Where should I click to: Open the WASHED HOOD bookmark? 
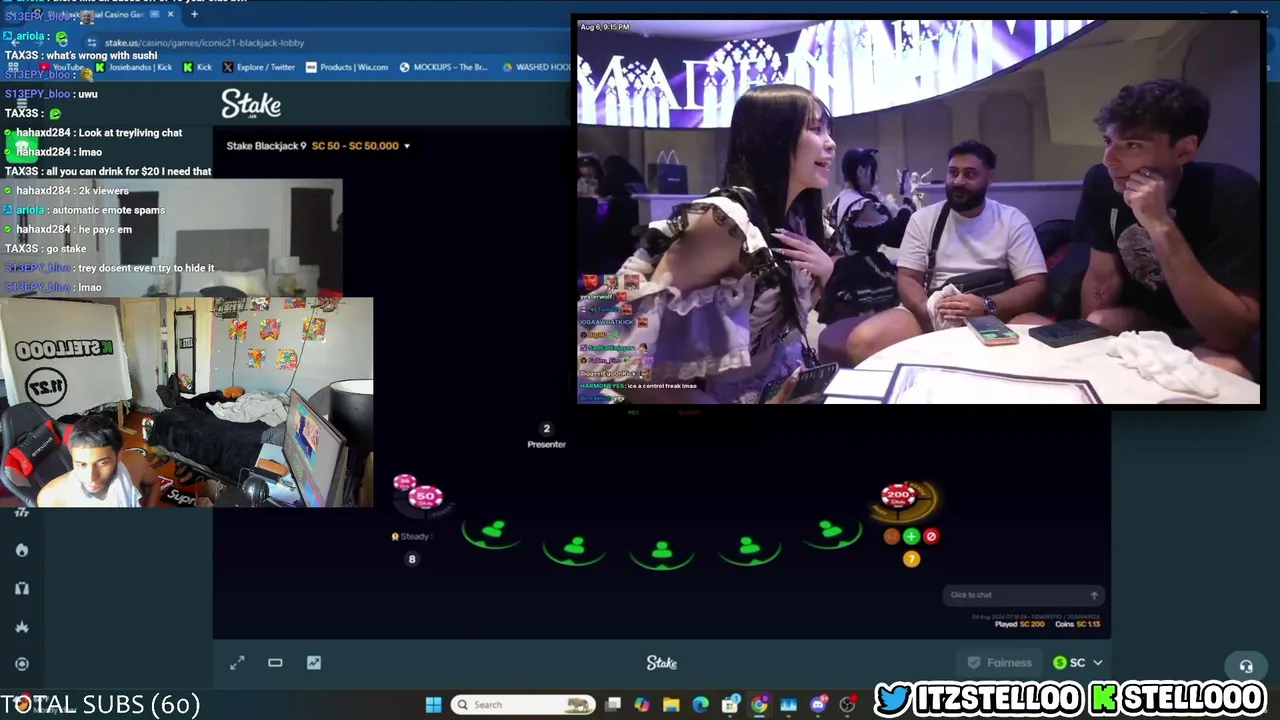(535, 67)
